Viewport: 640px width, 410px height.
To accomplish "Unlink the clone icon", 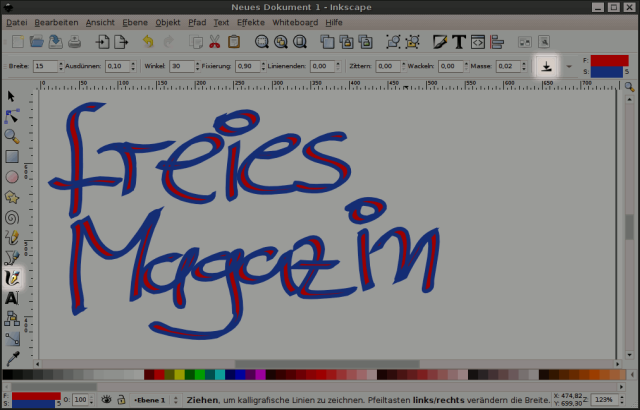I will click(x=366, y=42).
